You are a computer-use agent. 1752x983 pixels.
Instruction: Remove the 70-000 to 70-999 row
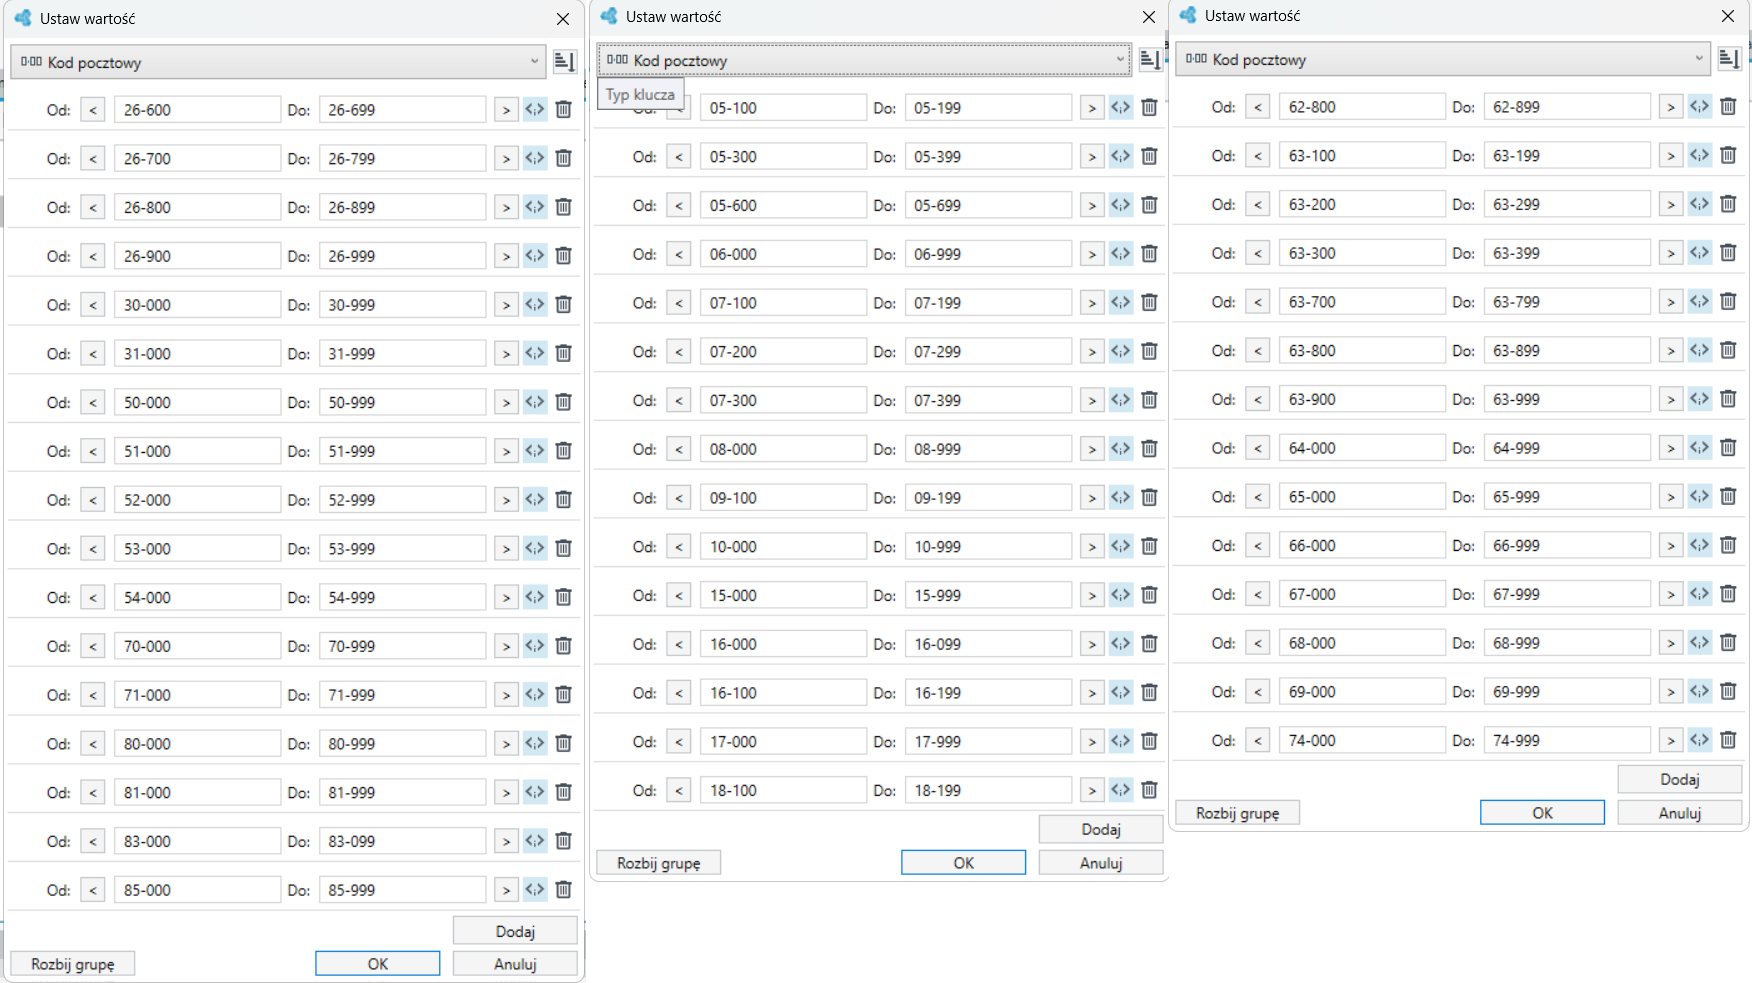point(564,646)
